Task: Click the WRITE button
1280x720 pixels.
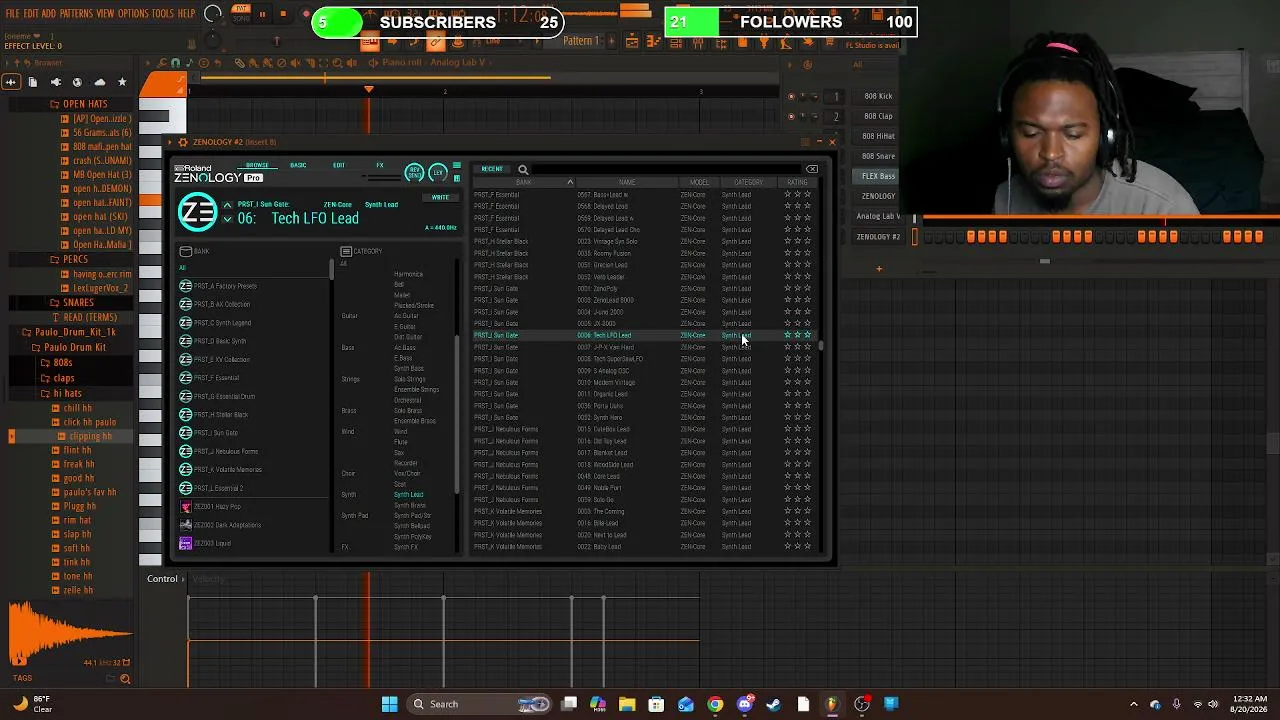Action: coord(440,198)
